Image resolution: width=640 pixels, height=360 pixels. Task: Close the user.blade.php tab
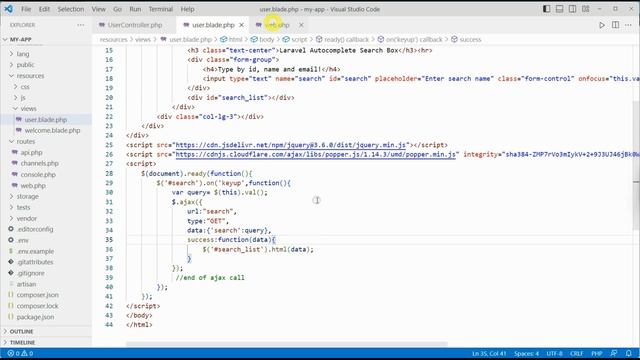point(241,25)
